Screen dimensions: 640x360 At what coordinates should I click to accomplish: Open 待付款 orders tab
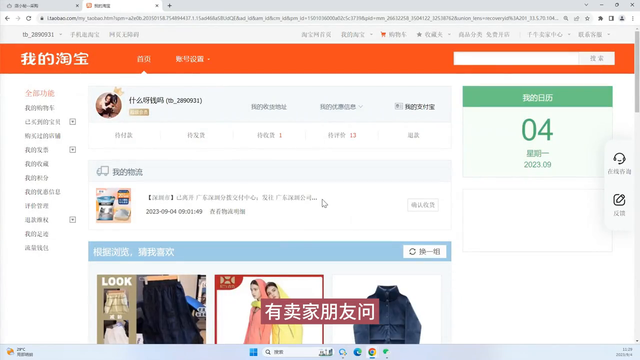[124, 135]
